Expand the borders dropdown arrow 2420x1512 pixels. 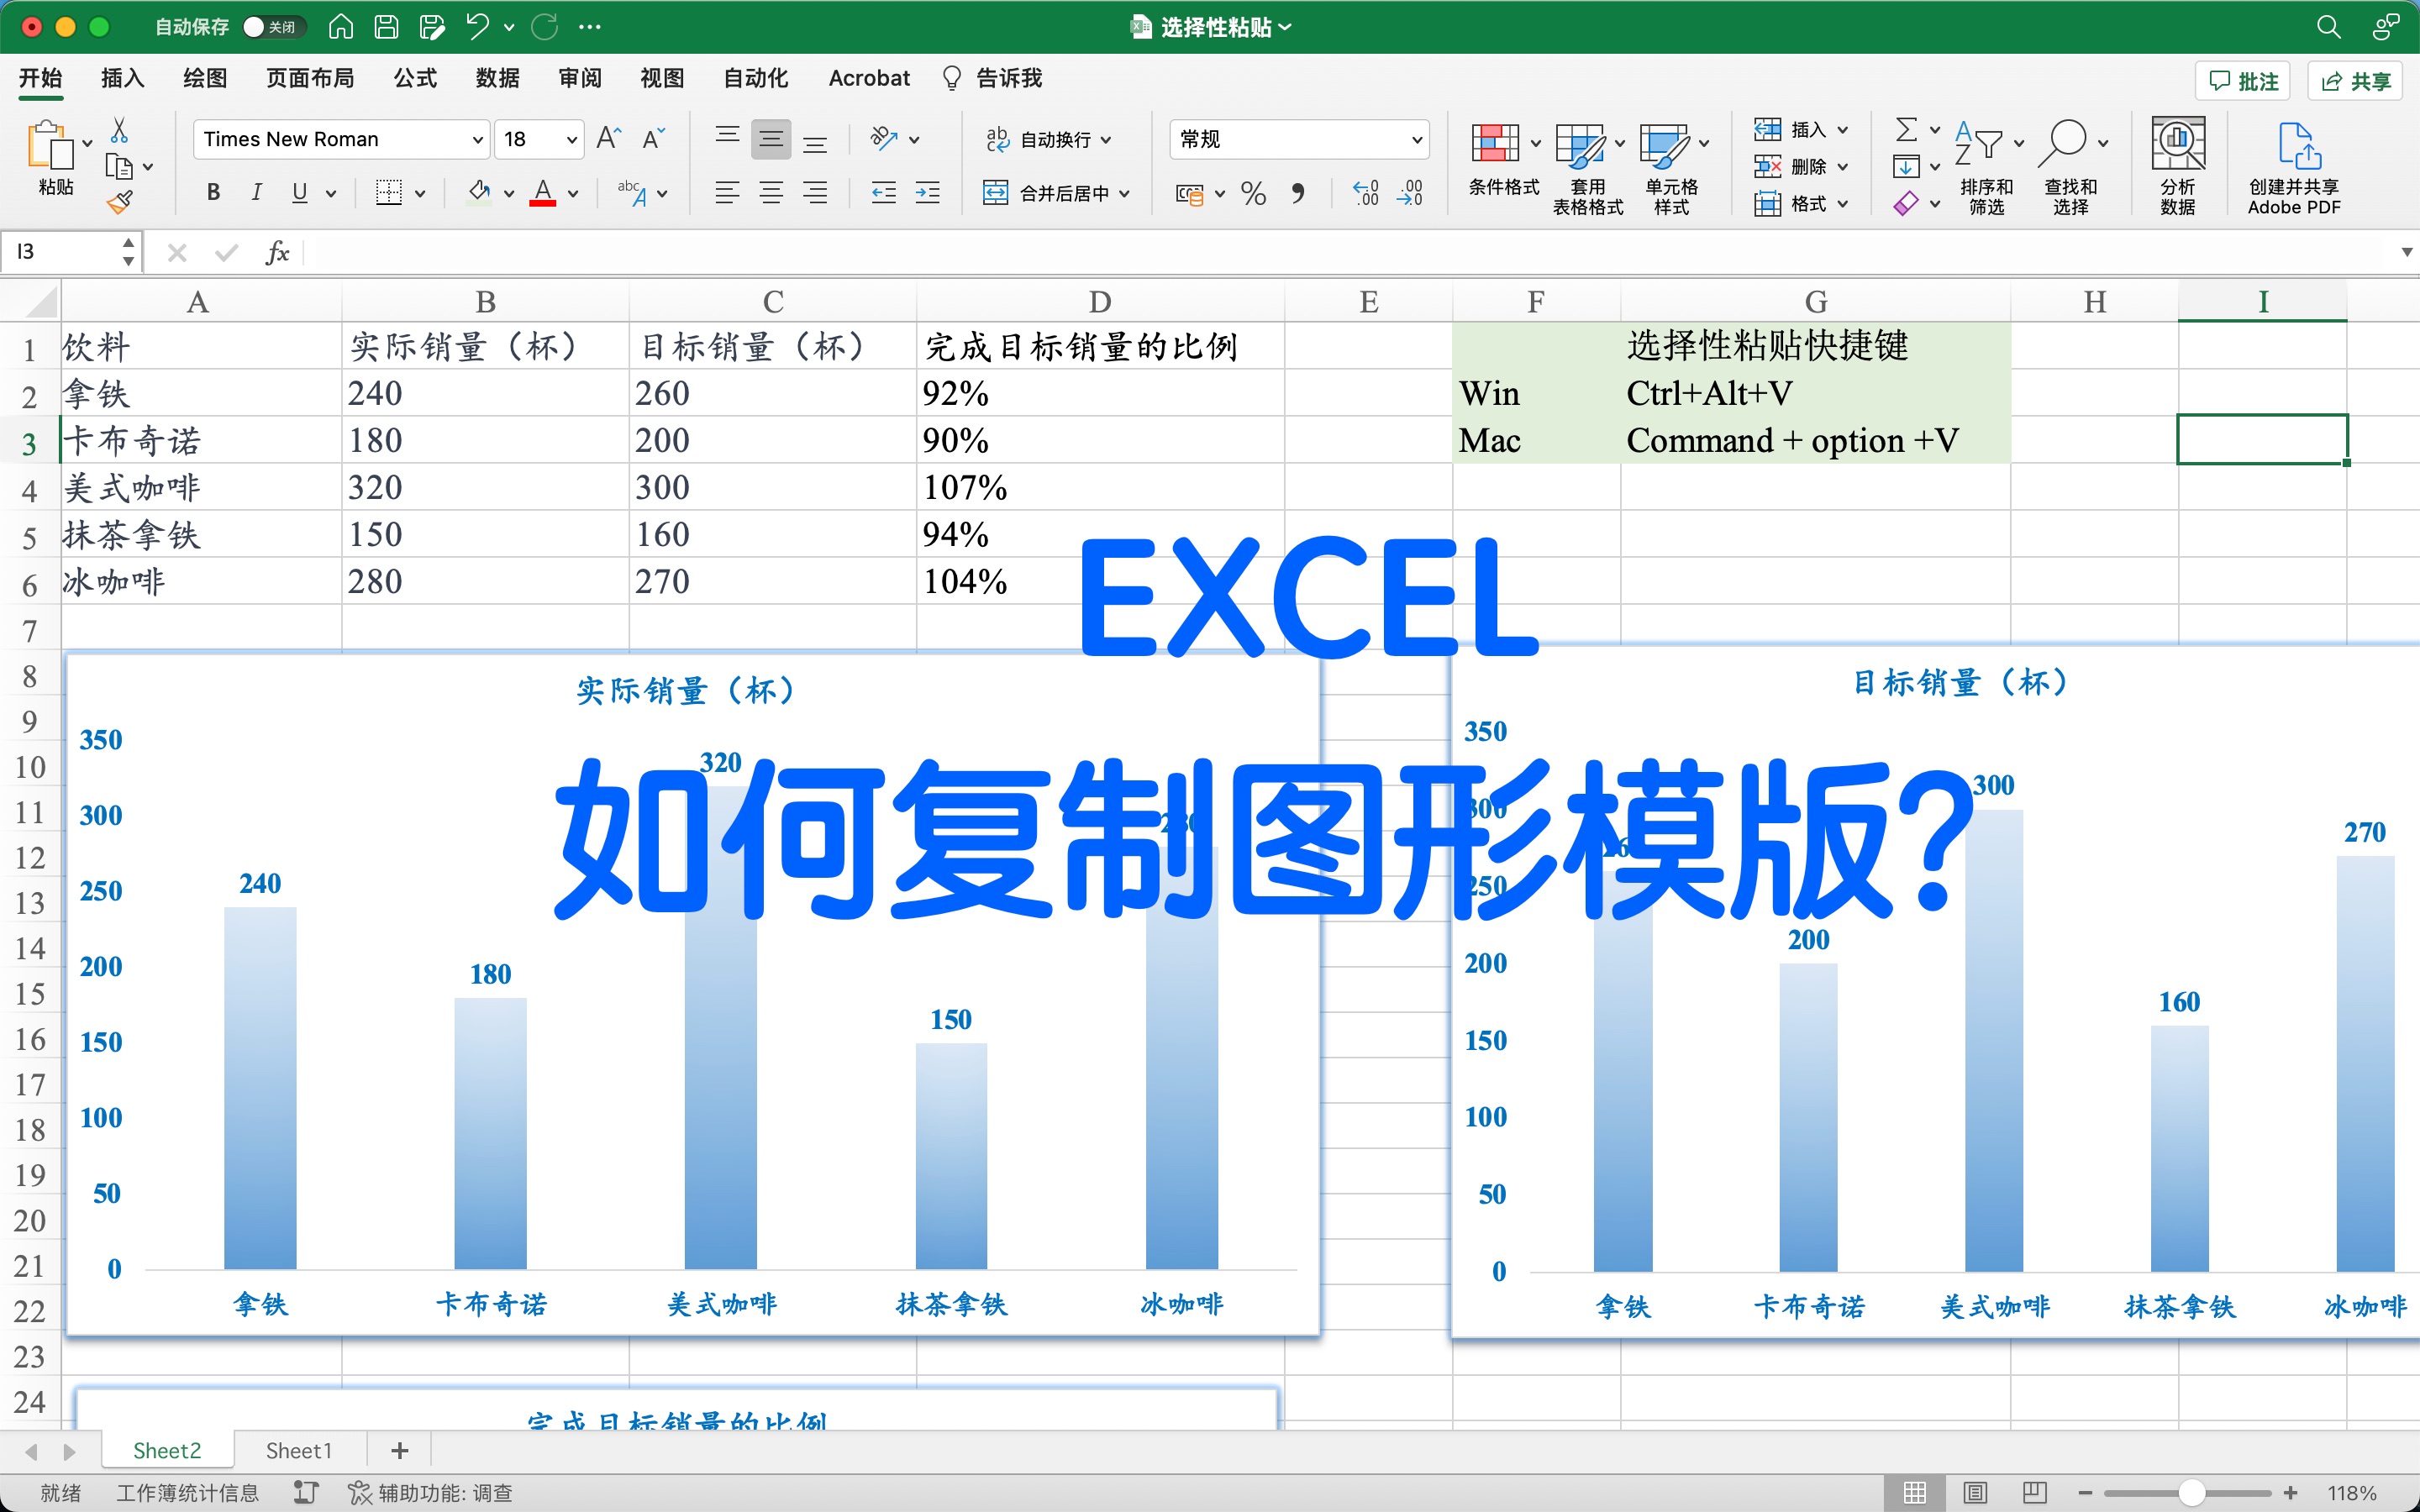point(420,194)
